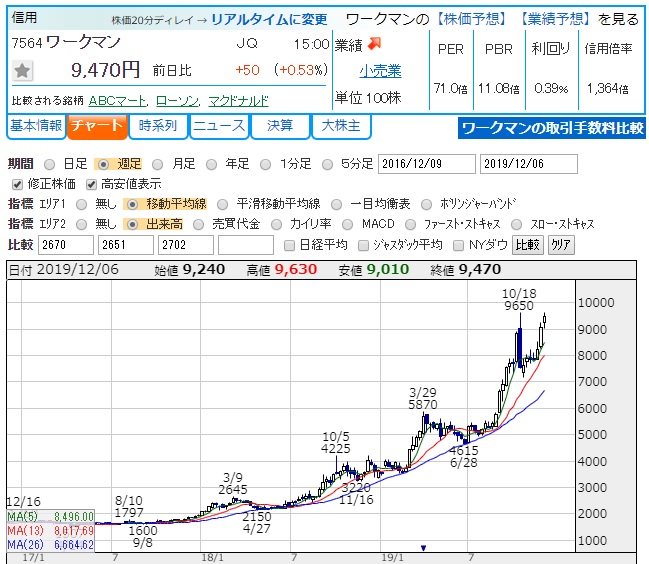649x564 pixels.
Task: Switch to the ニュース tab
Action: pyautogui.click(x=219, y=126)
